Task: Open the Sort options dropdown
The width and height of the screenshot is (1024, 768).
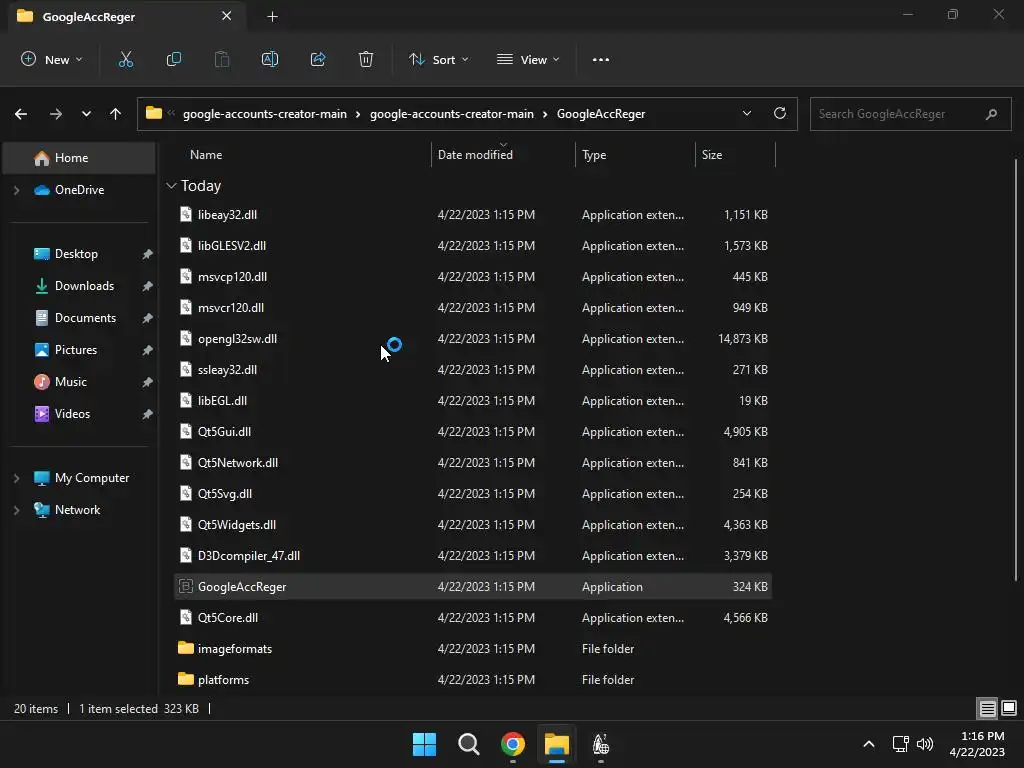Action: 438,59
